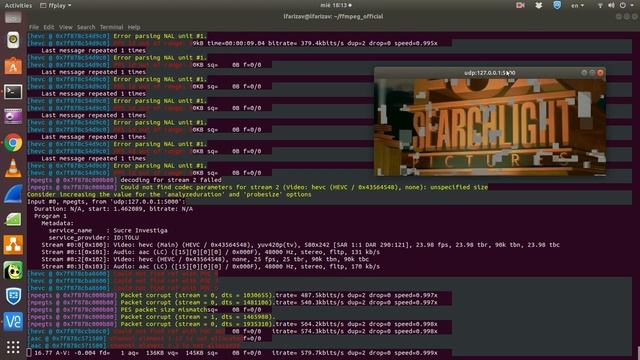Open the blue VNC-style dock app

pyautogui.click(x=13, y=322)
